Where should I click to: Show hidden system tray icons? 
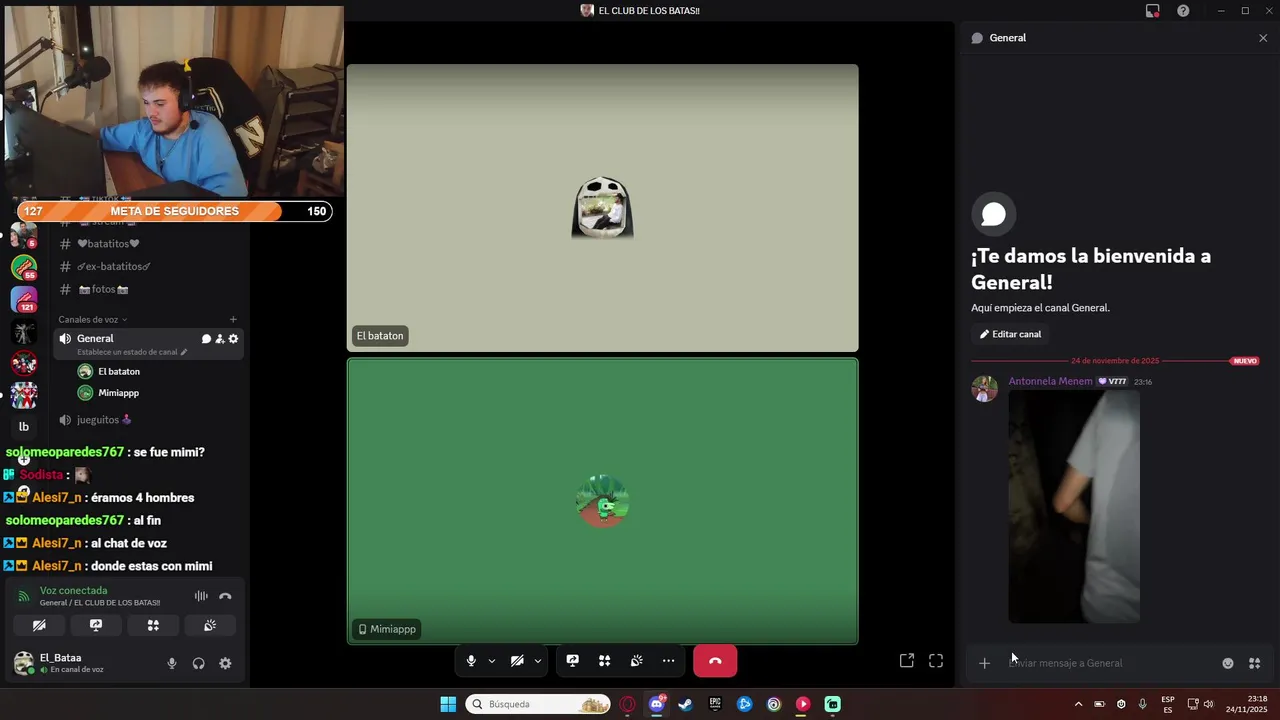coord(1078,704)
